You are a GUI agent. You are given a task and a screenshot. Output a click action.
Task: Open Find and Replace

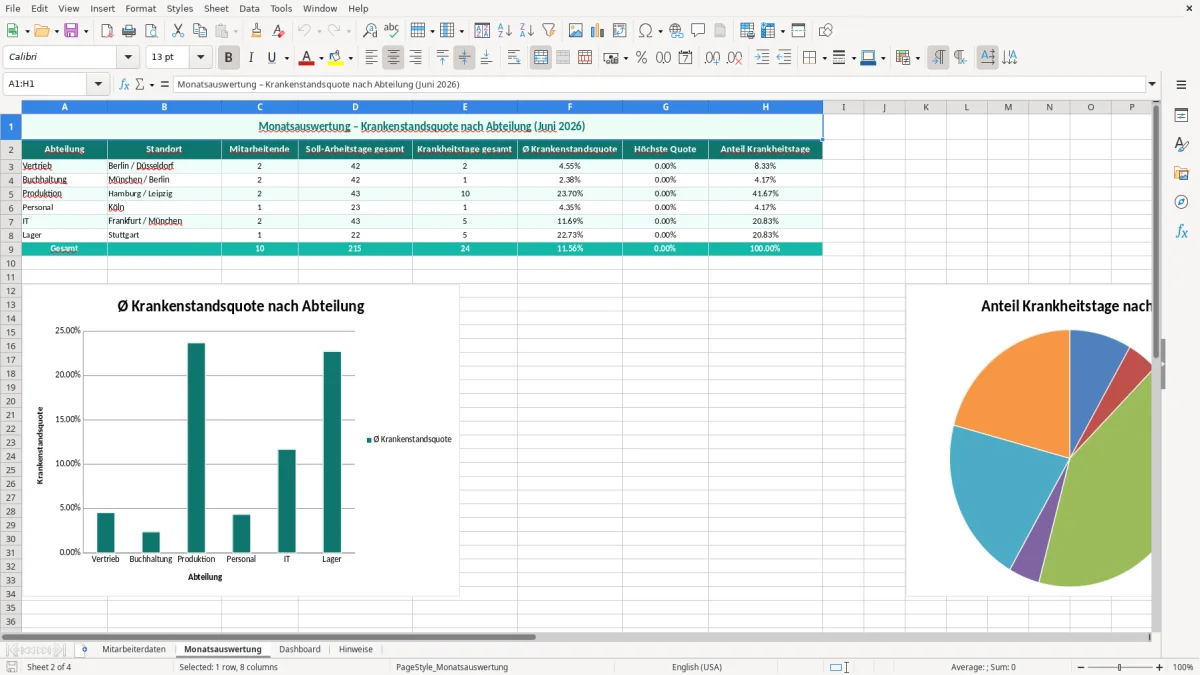(369, 31)
